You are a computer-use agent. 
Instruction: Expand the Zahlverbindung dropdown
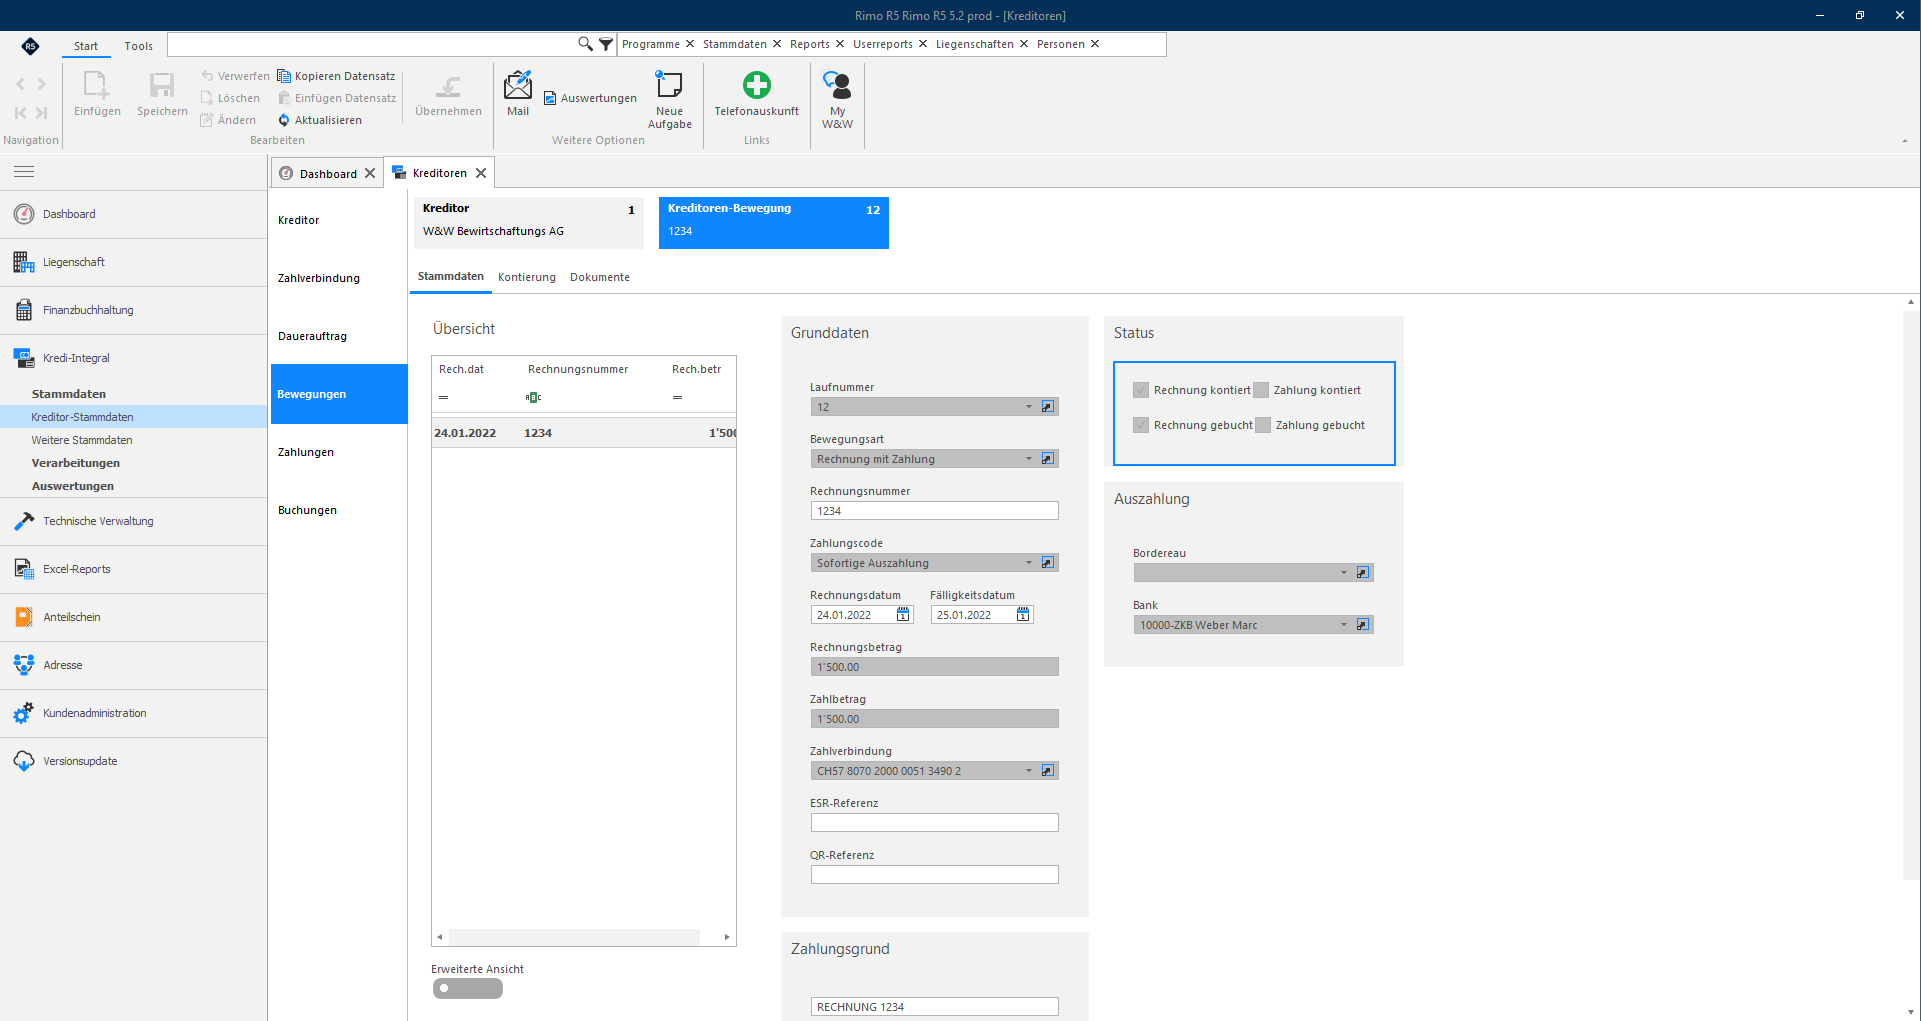click(1029, 771)
